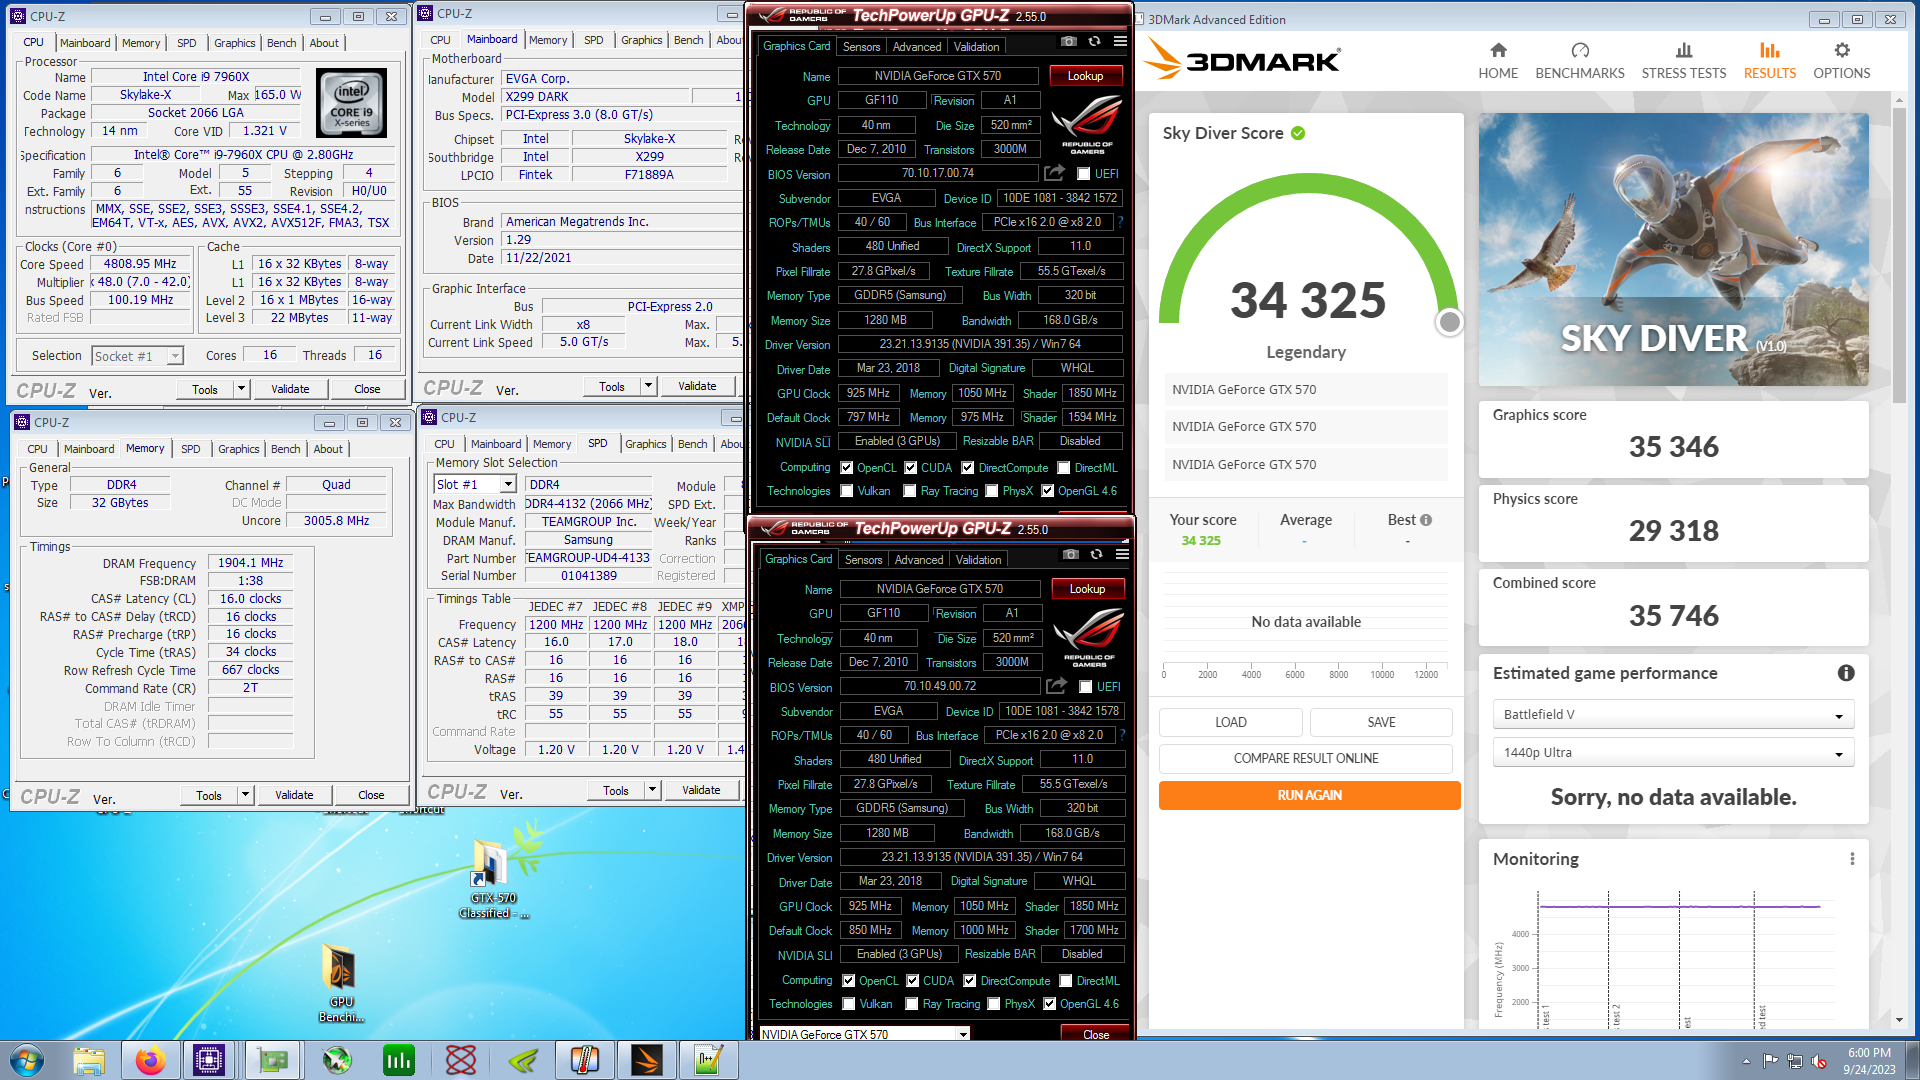Image resolution: width=1920 pixels, height=1080 pixels.
Task: Open the Windows Start menu orb
Action: (x=27, y=1060)
